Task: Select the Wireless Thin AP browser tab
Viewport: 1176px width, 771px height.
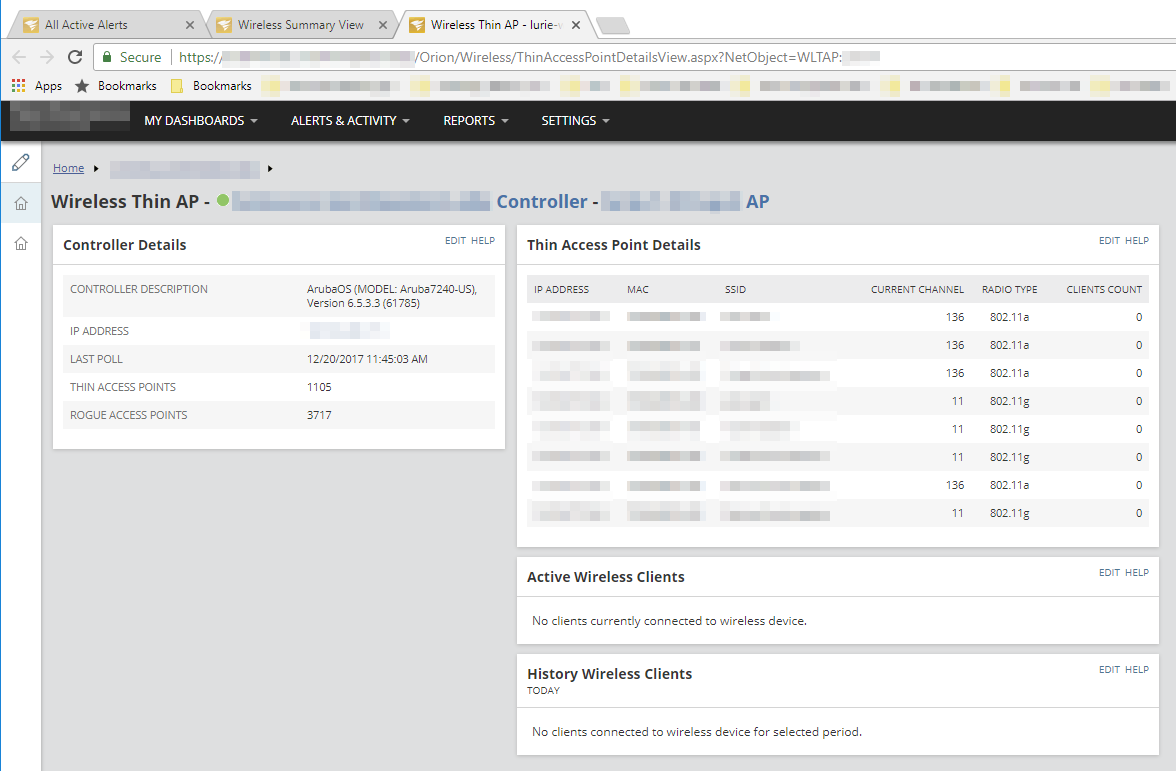Action: click(495, 25)
